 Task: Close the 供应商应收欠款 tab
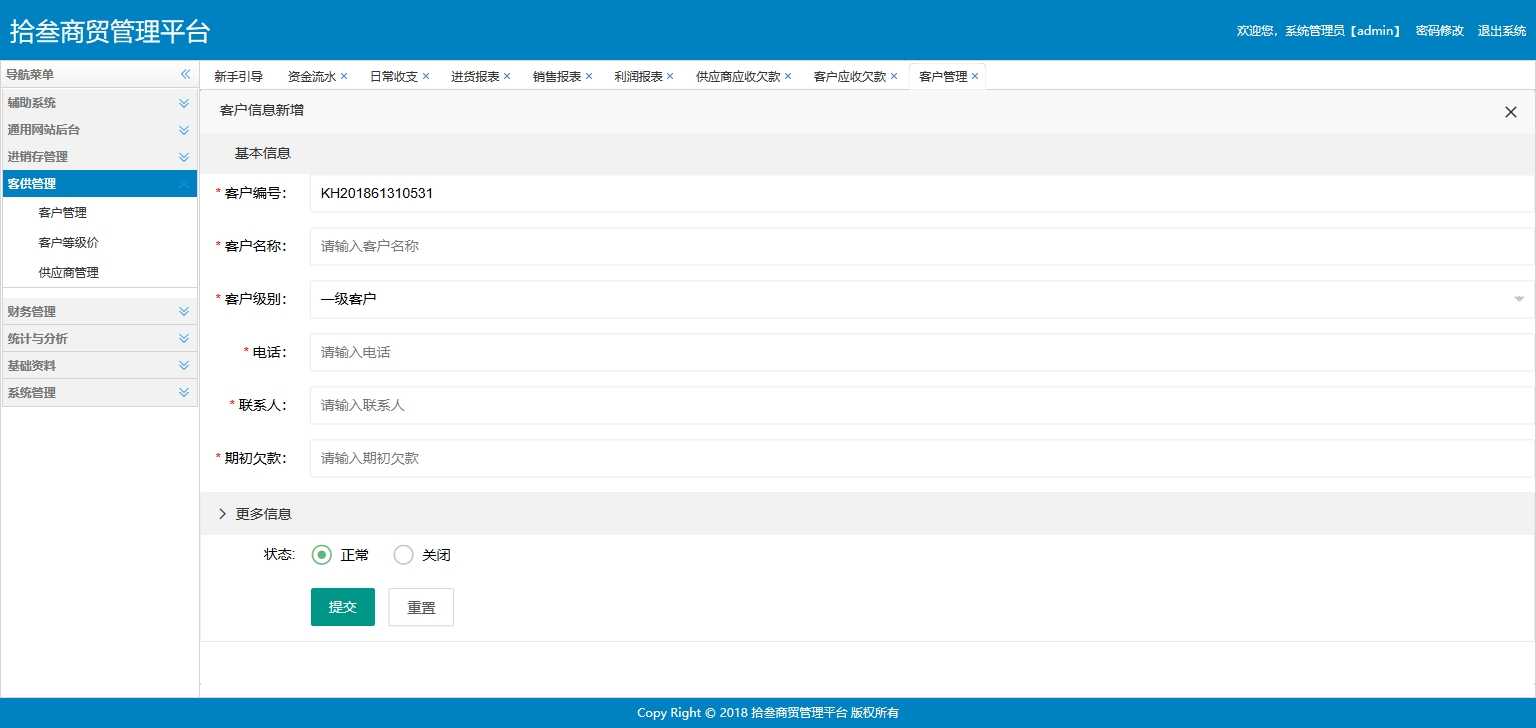pos(788,76)
